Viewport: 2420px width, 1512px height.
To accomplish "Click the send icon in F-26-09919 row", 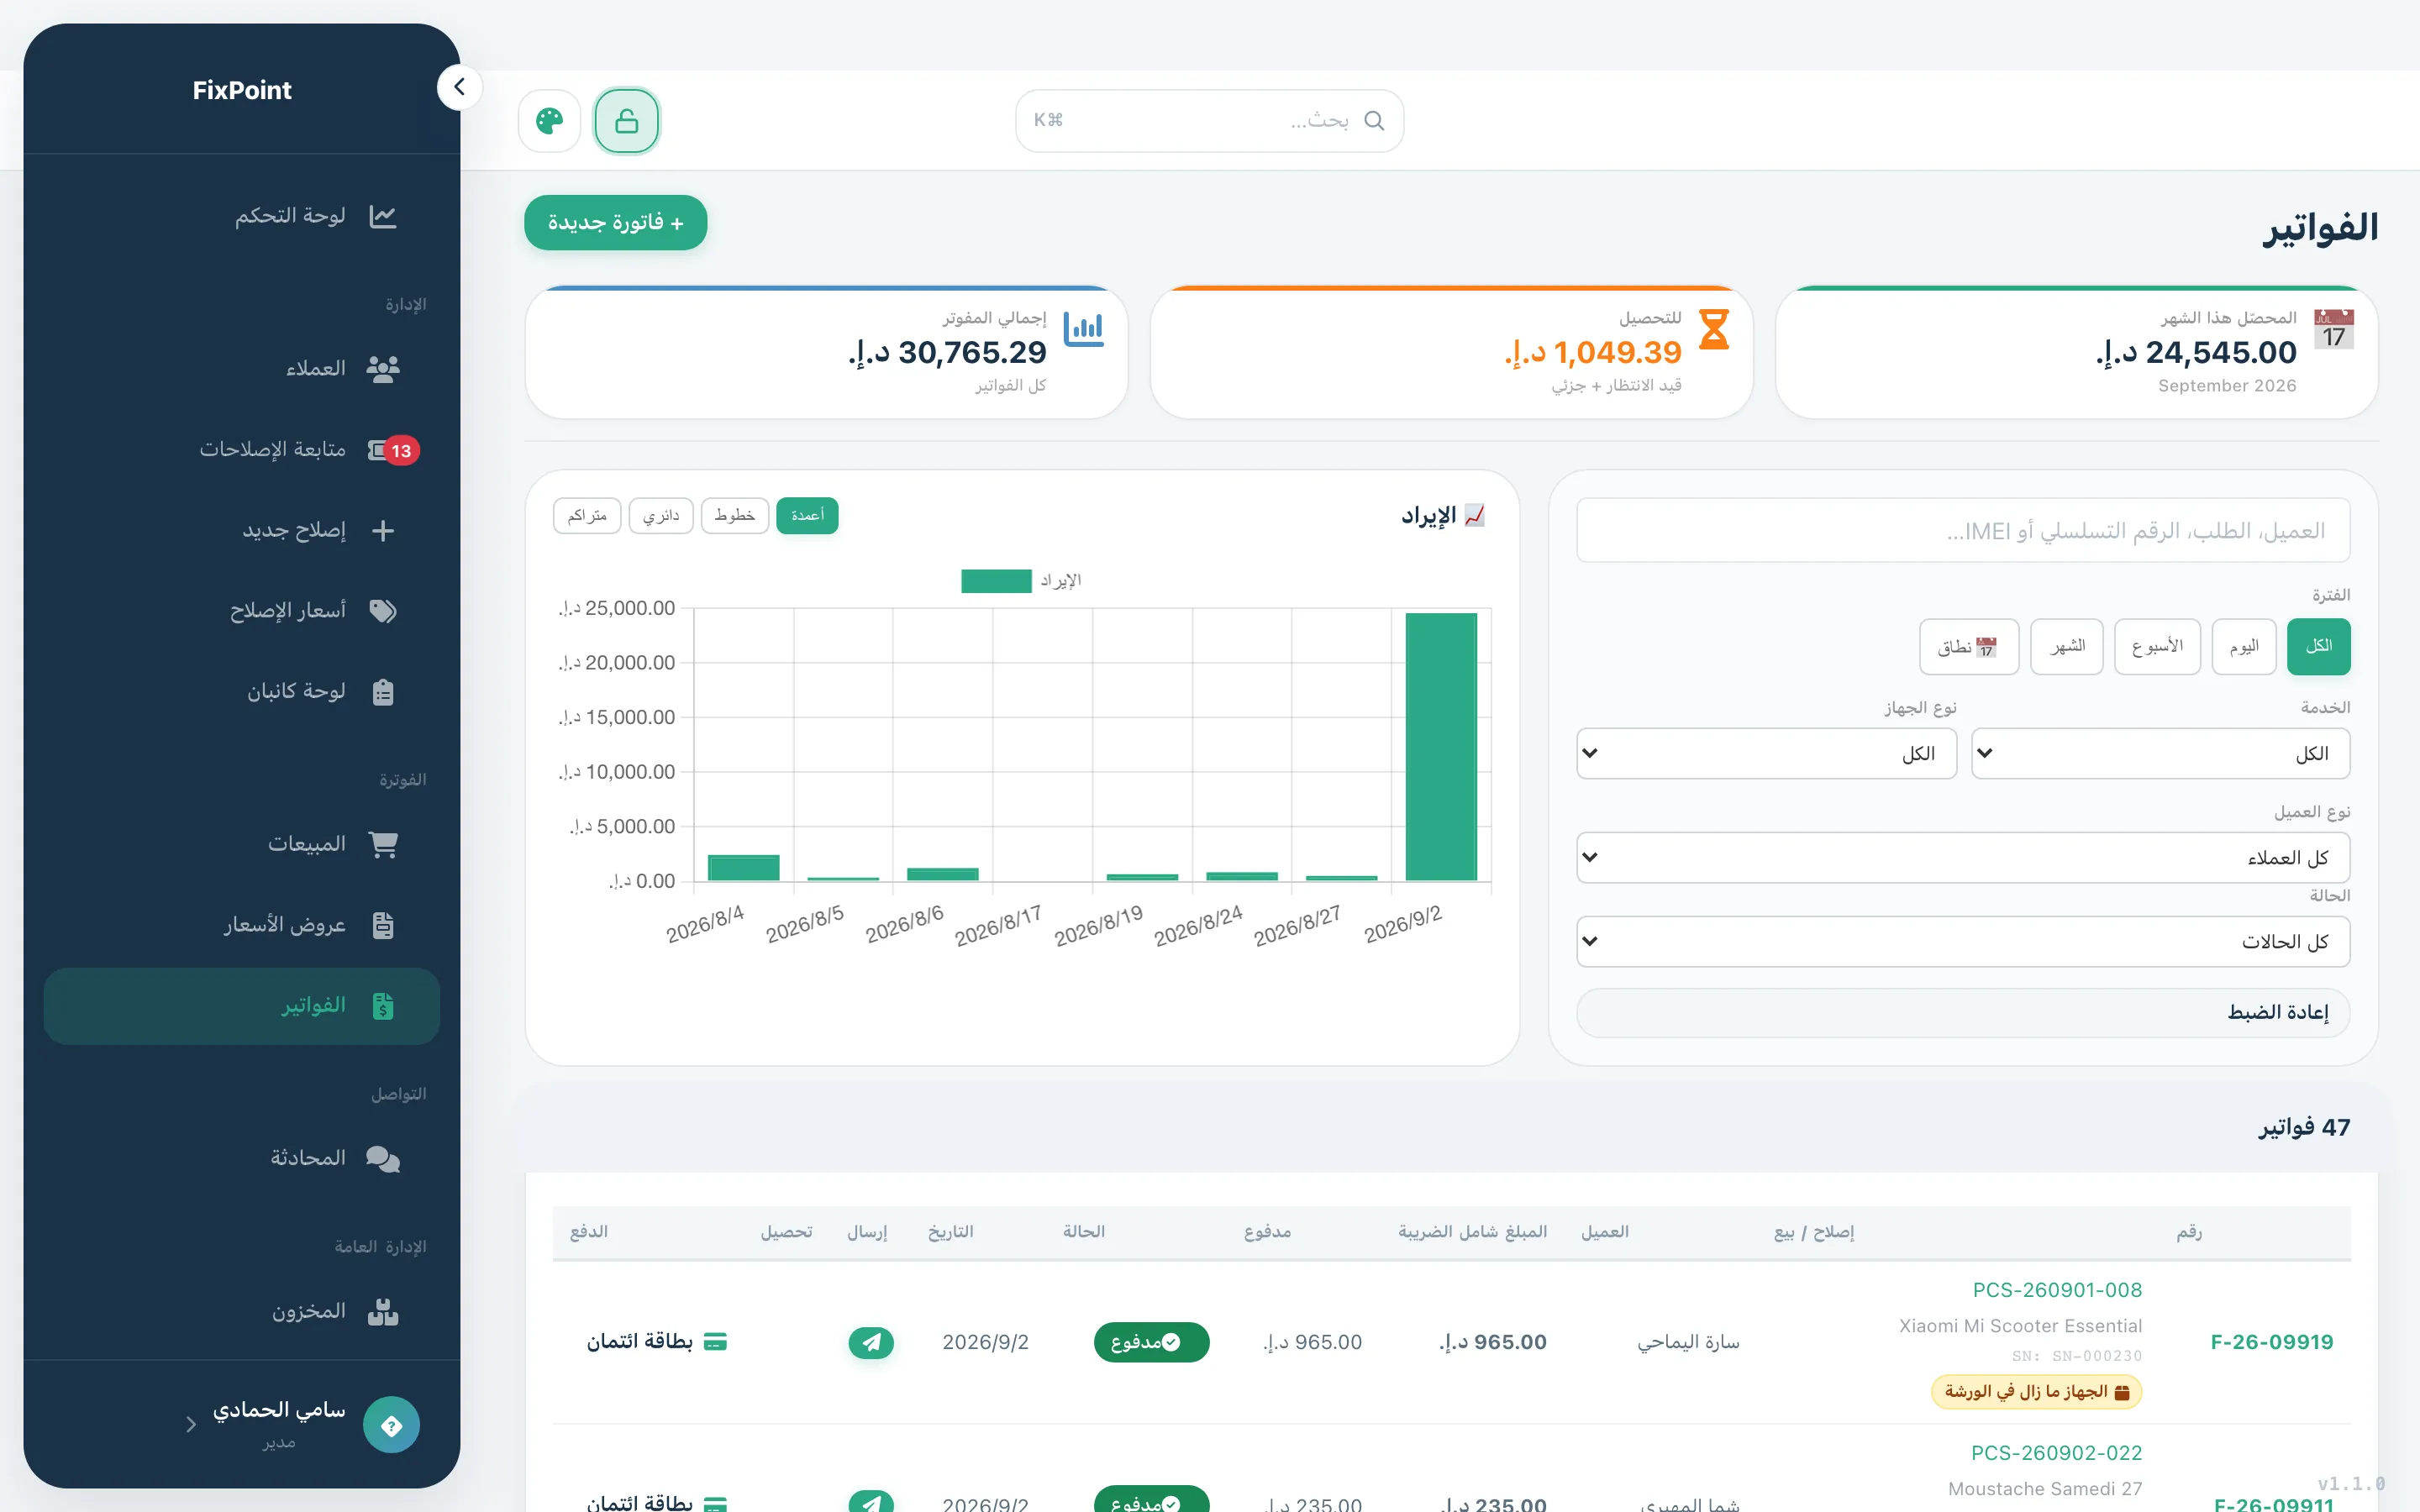I will tap(871, 1342).
